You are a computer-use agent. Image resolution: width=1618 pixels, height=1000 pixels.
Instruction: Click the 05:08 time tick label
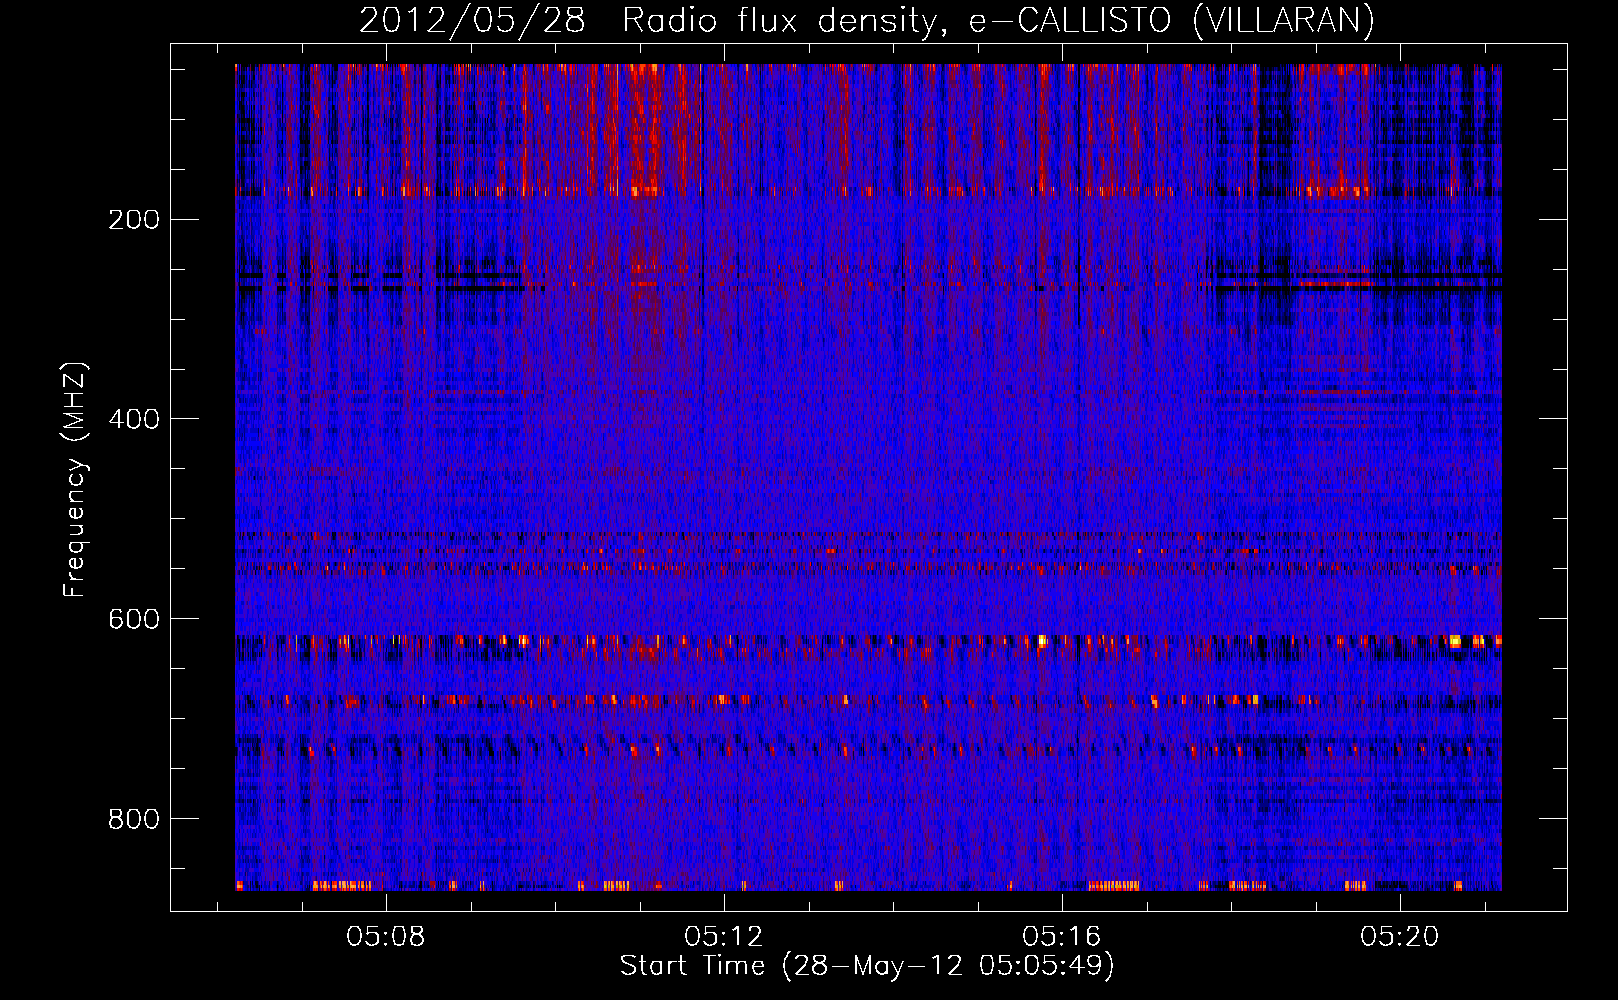coord(385,937)
